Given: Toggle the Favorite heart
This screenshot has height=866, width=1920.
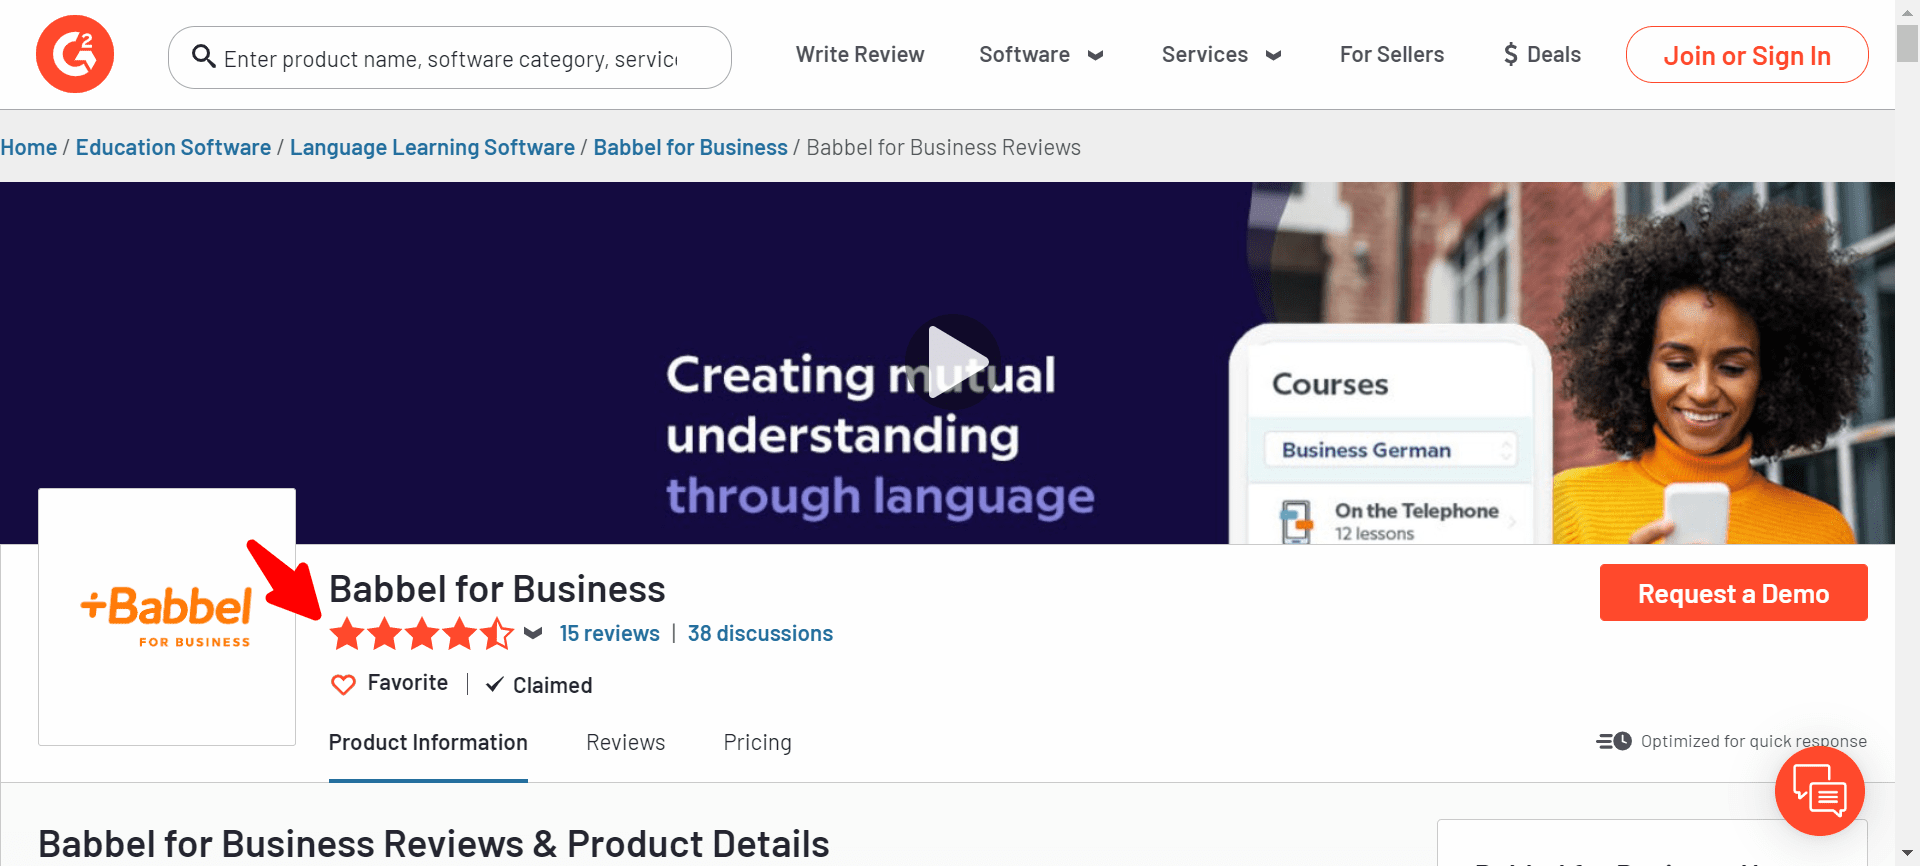Looking at the screenshot, I should tap(343, 684).
